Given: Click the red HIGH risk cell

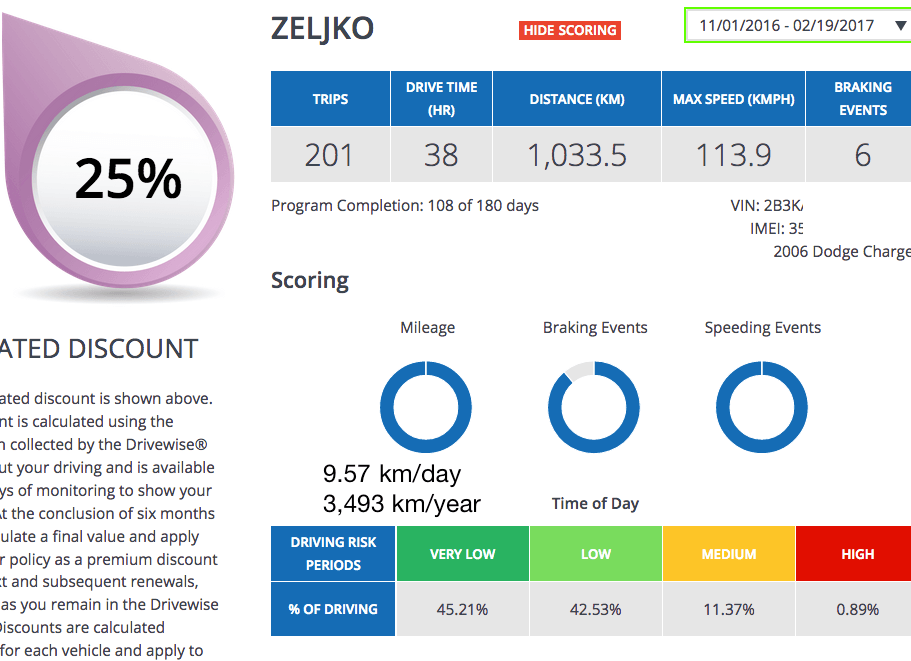Looking at the screenshot, I should click(857, 554).
